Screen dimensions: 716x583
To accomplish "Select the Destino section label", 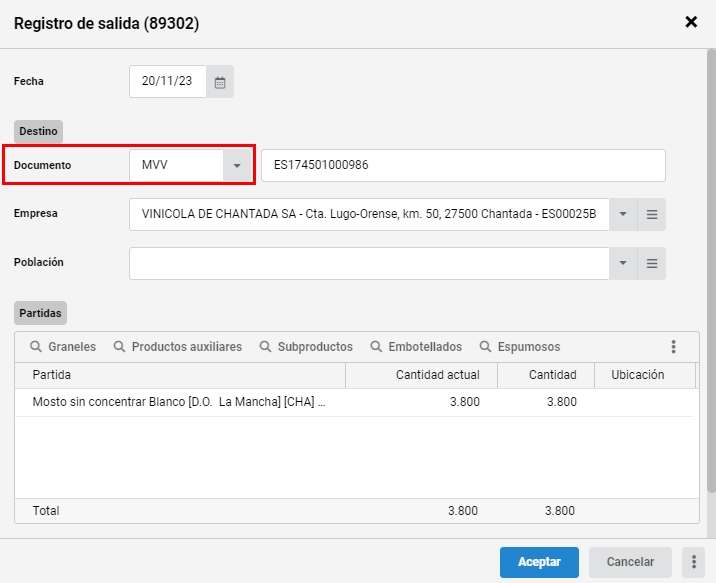I will point(38,131).
